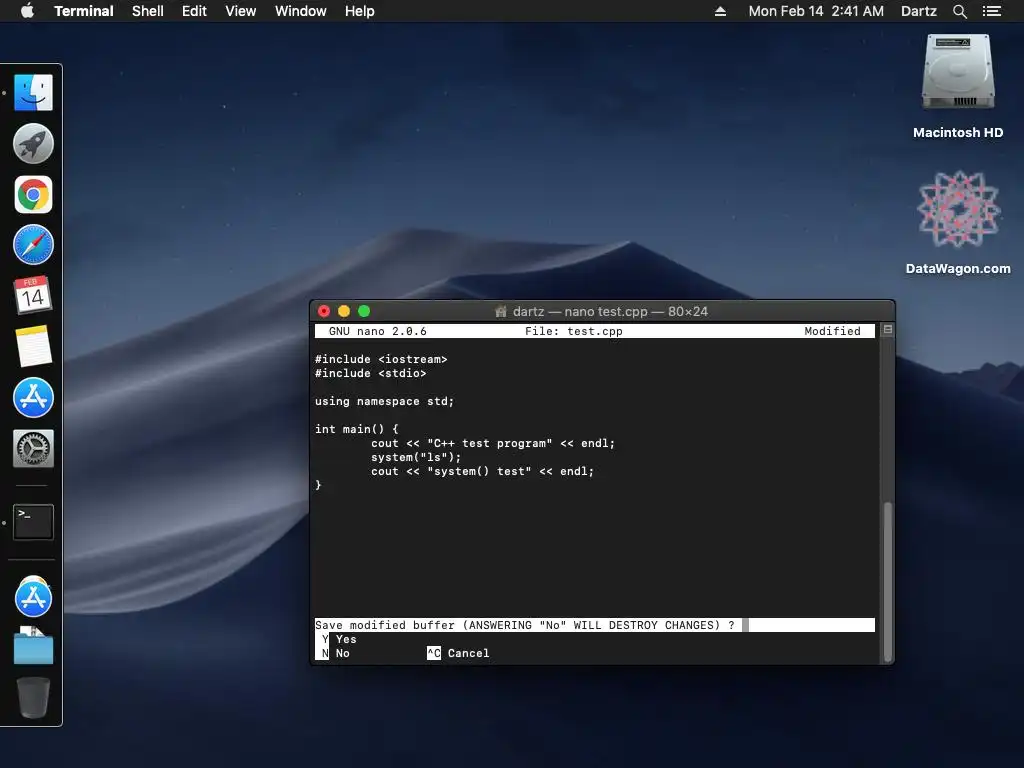Open the Trash in the Dock
1024x768 pixels.
tap(33, 697)
